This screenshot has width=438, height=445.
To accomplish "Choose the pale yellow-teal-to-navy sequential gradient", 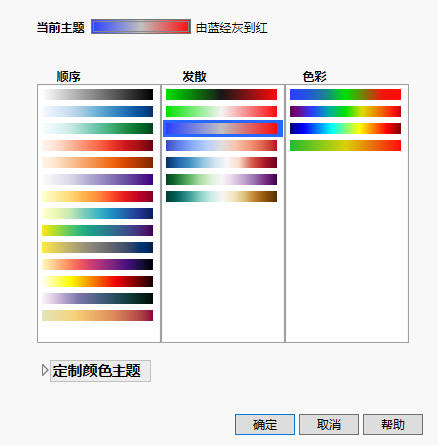I will [x=98, y=213].
